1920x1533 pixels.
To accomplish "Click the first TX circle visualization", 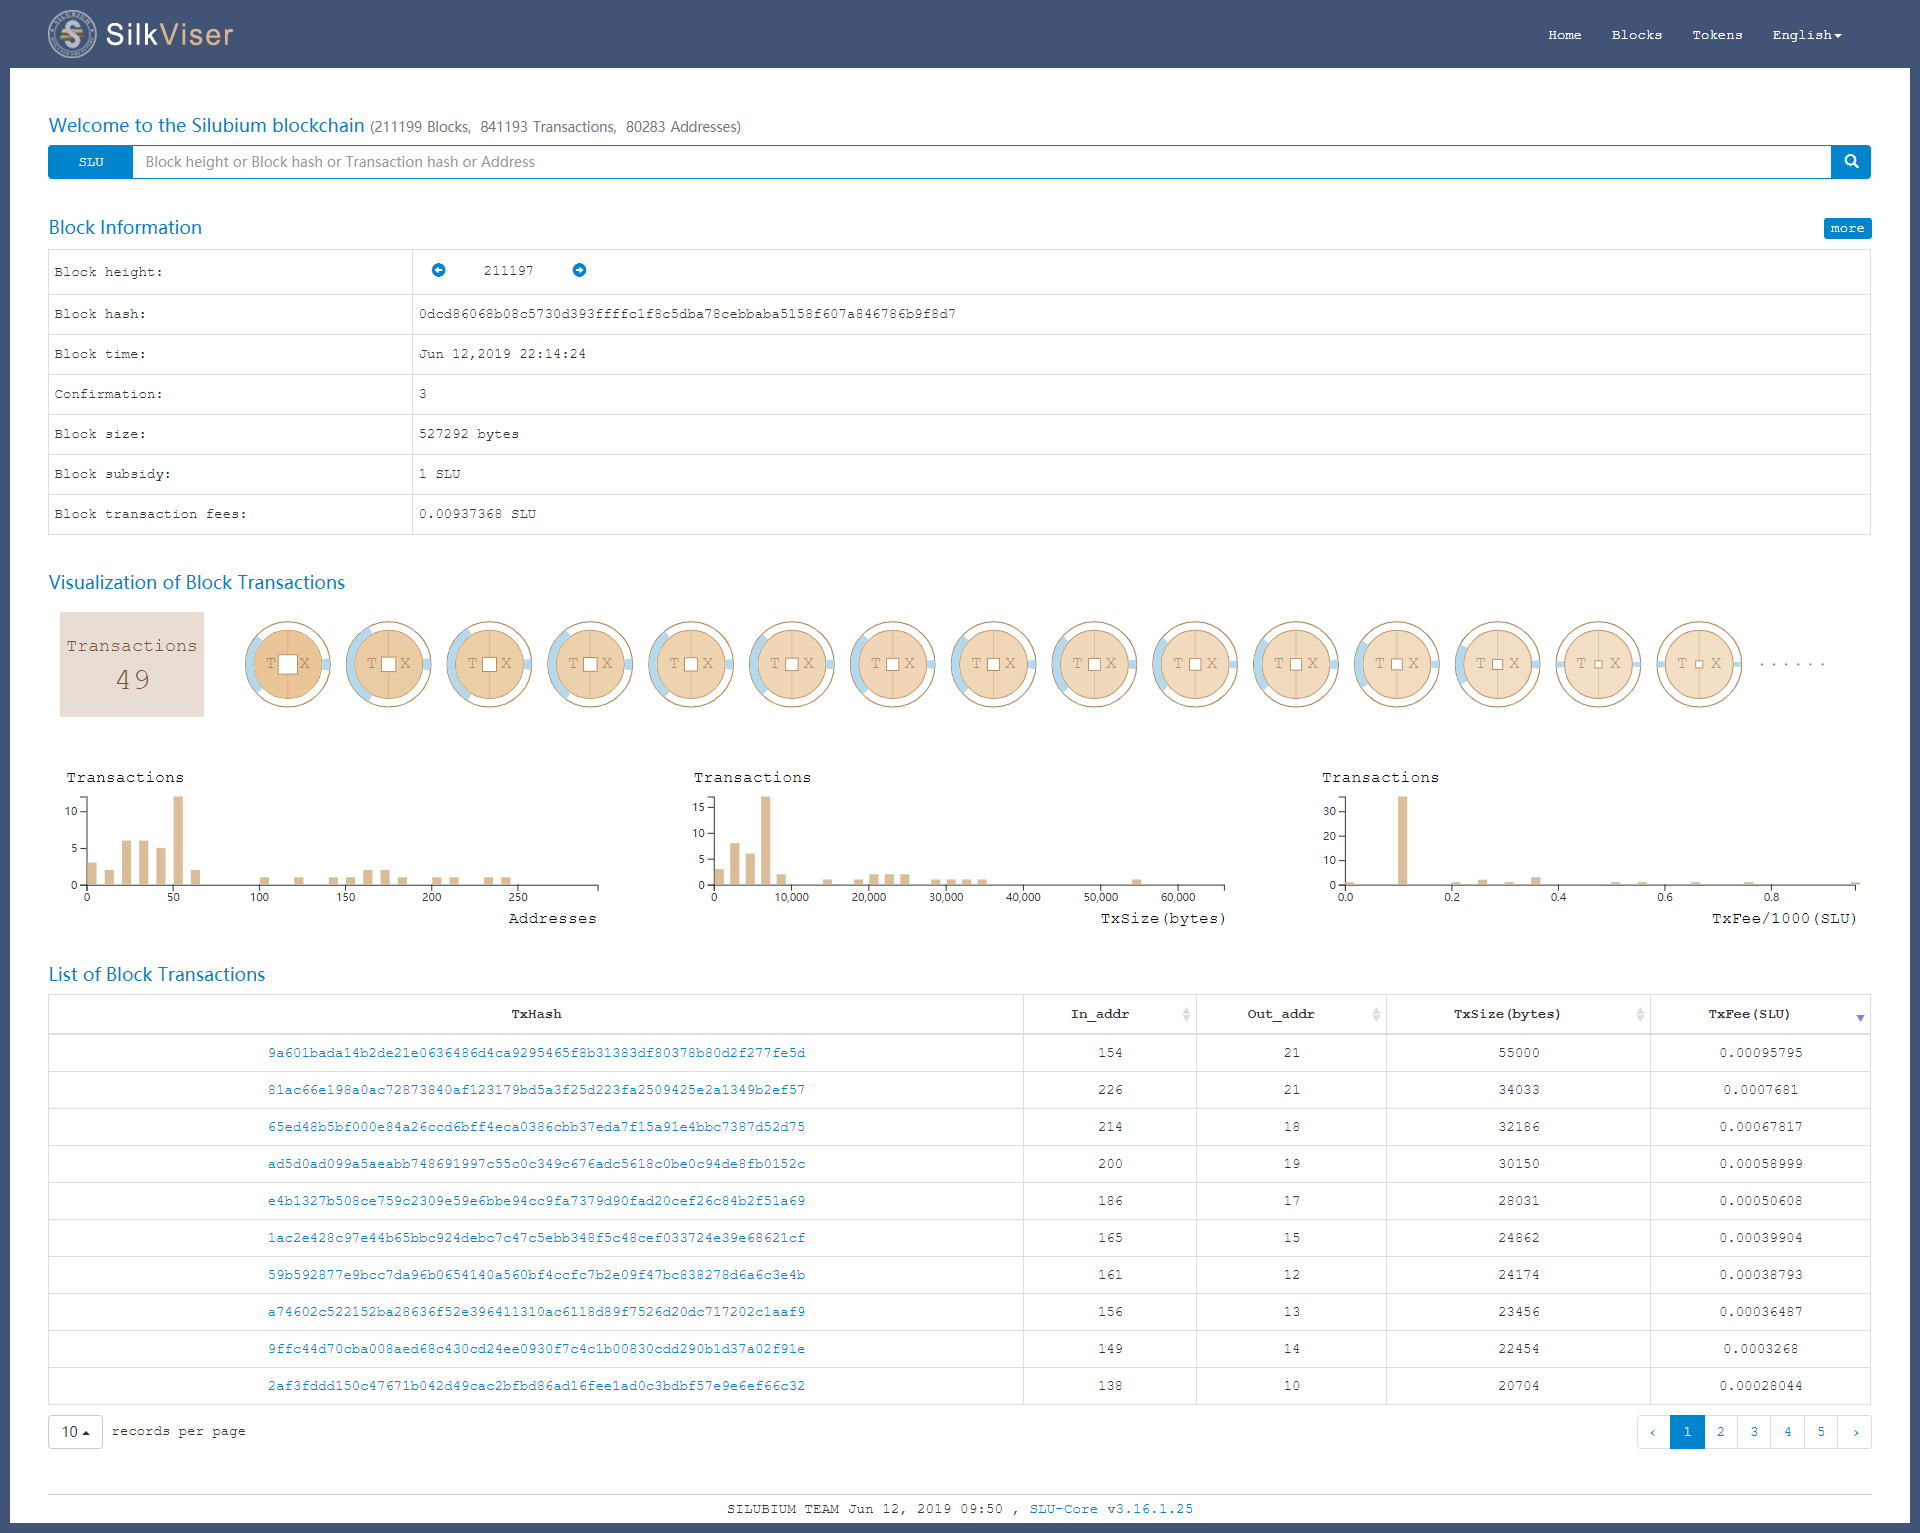I will (x=288, y=664).
